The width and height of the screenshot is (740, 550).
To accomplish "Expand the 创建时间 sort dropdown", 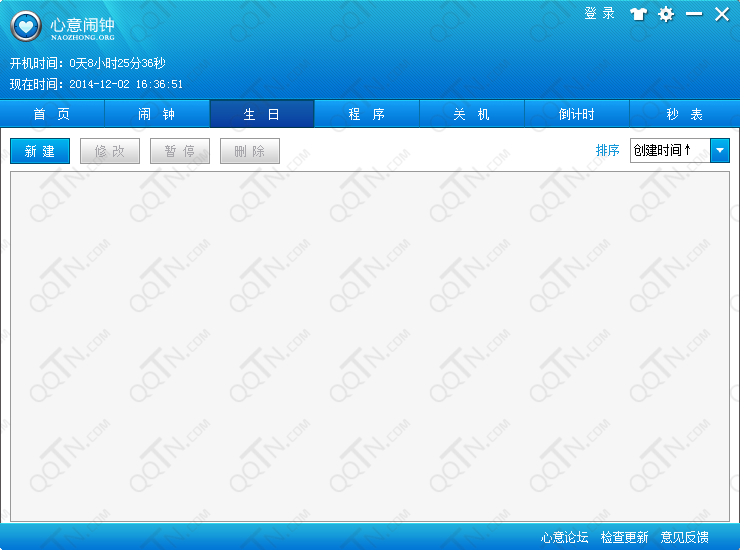I will [x=719, y=150].
